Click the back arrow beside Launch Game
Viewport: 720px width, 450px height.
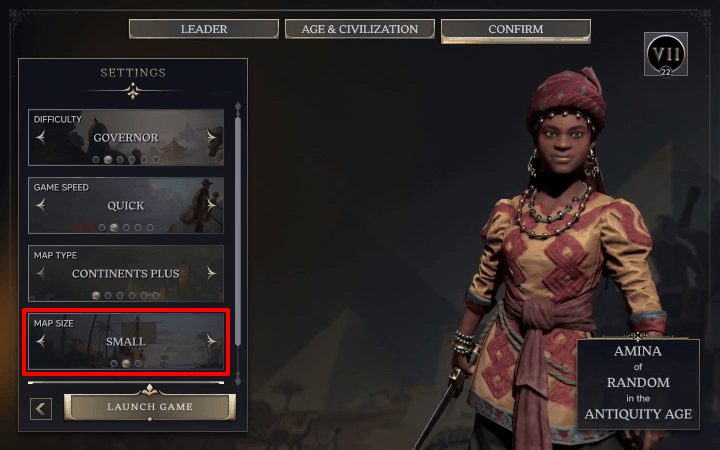[x=41, y=408]
